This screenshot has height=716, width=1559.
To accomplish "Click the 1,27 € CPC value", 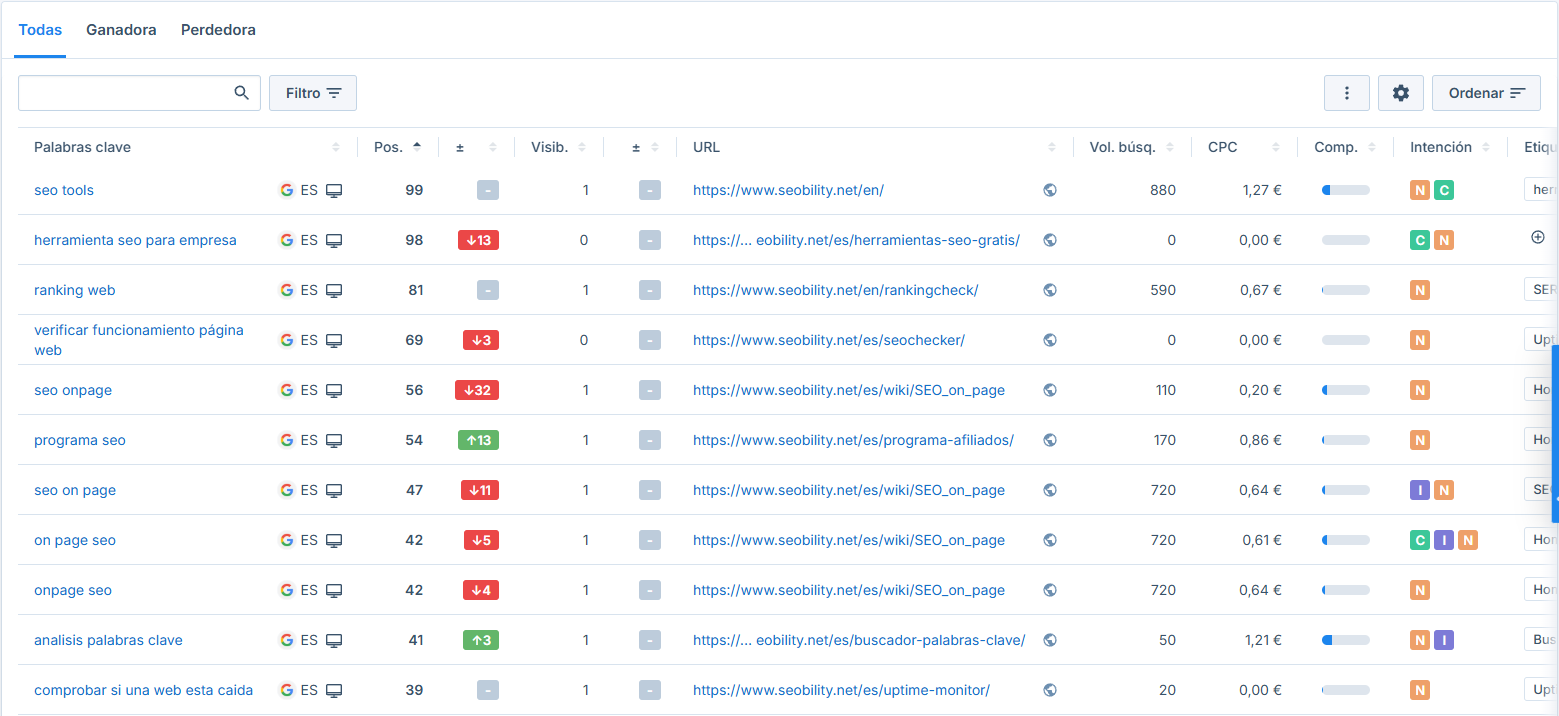I will pyautogui.click(x=1262, y=190).
